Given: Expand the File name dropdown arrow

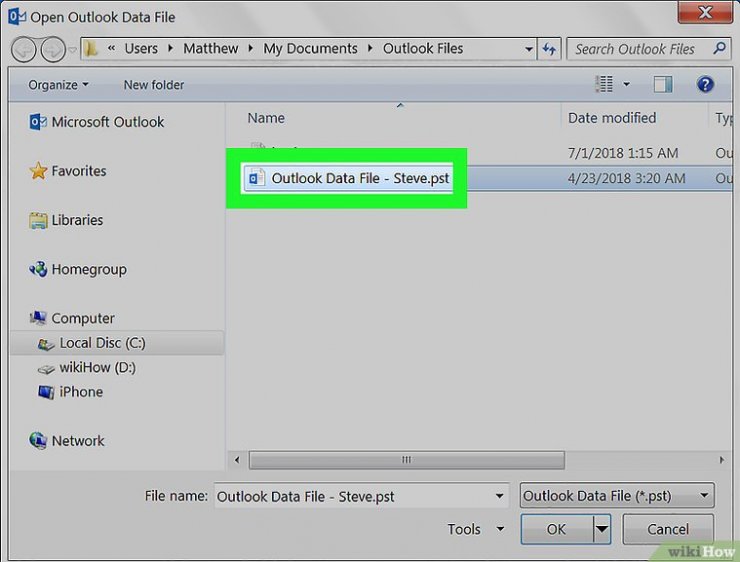Looking at the screenshot, I should click(x=499, y=496).
